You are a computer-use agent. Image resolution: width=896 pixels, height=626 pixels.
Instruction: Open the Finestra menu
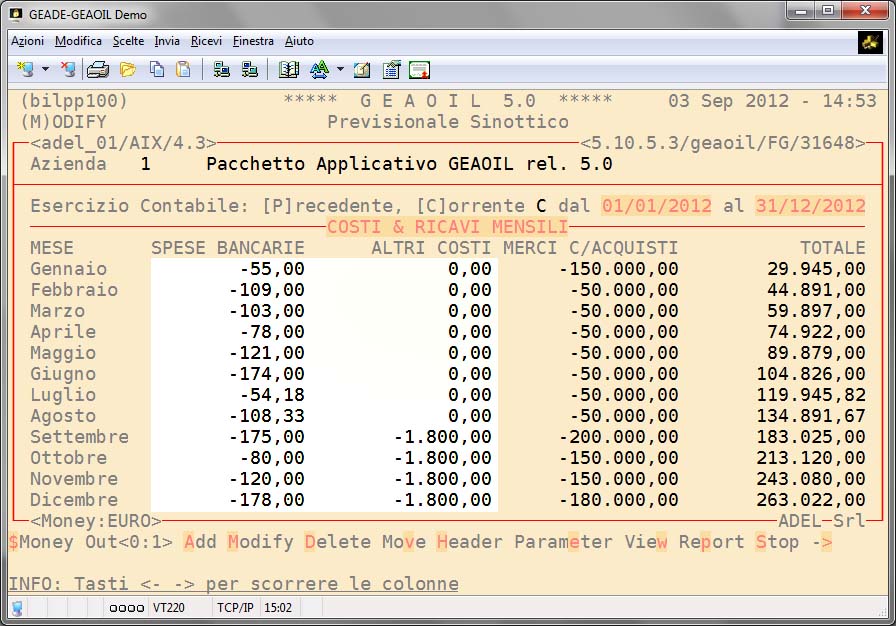pyautogui.click(x=253, y=41)
